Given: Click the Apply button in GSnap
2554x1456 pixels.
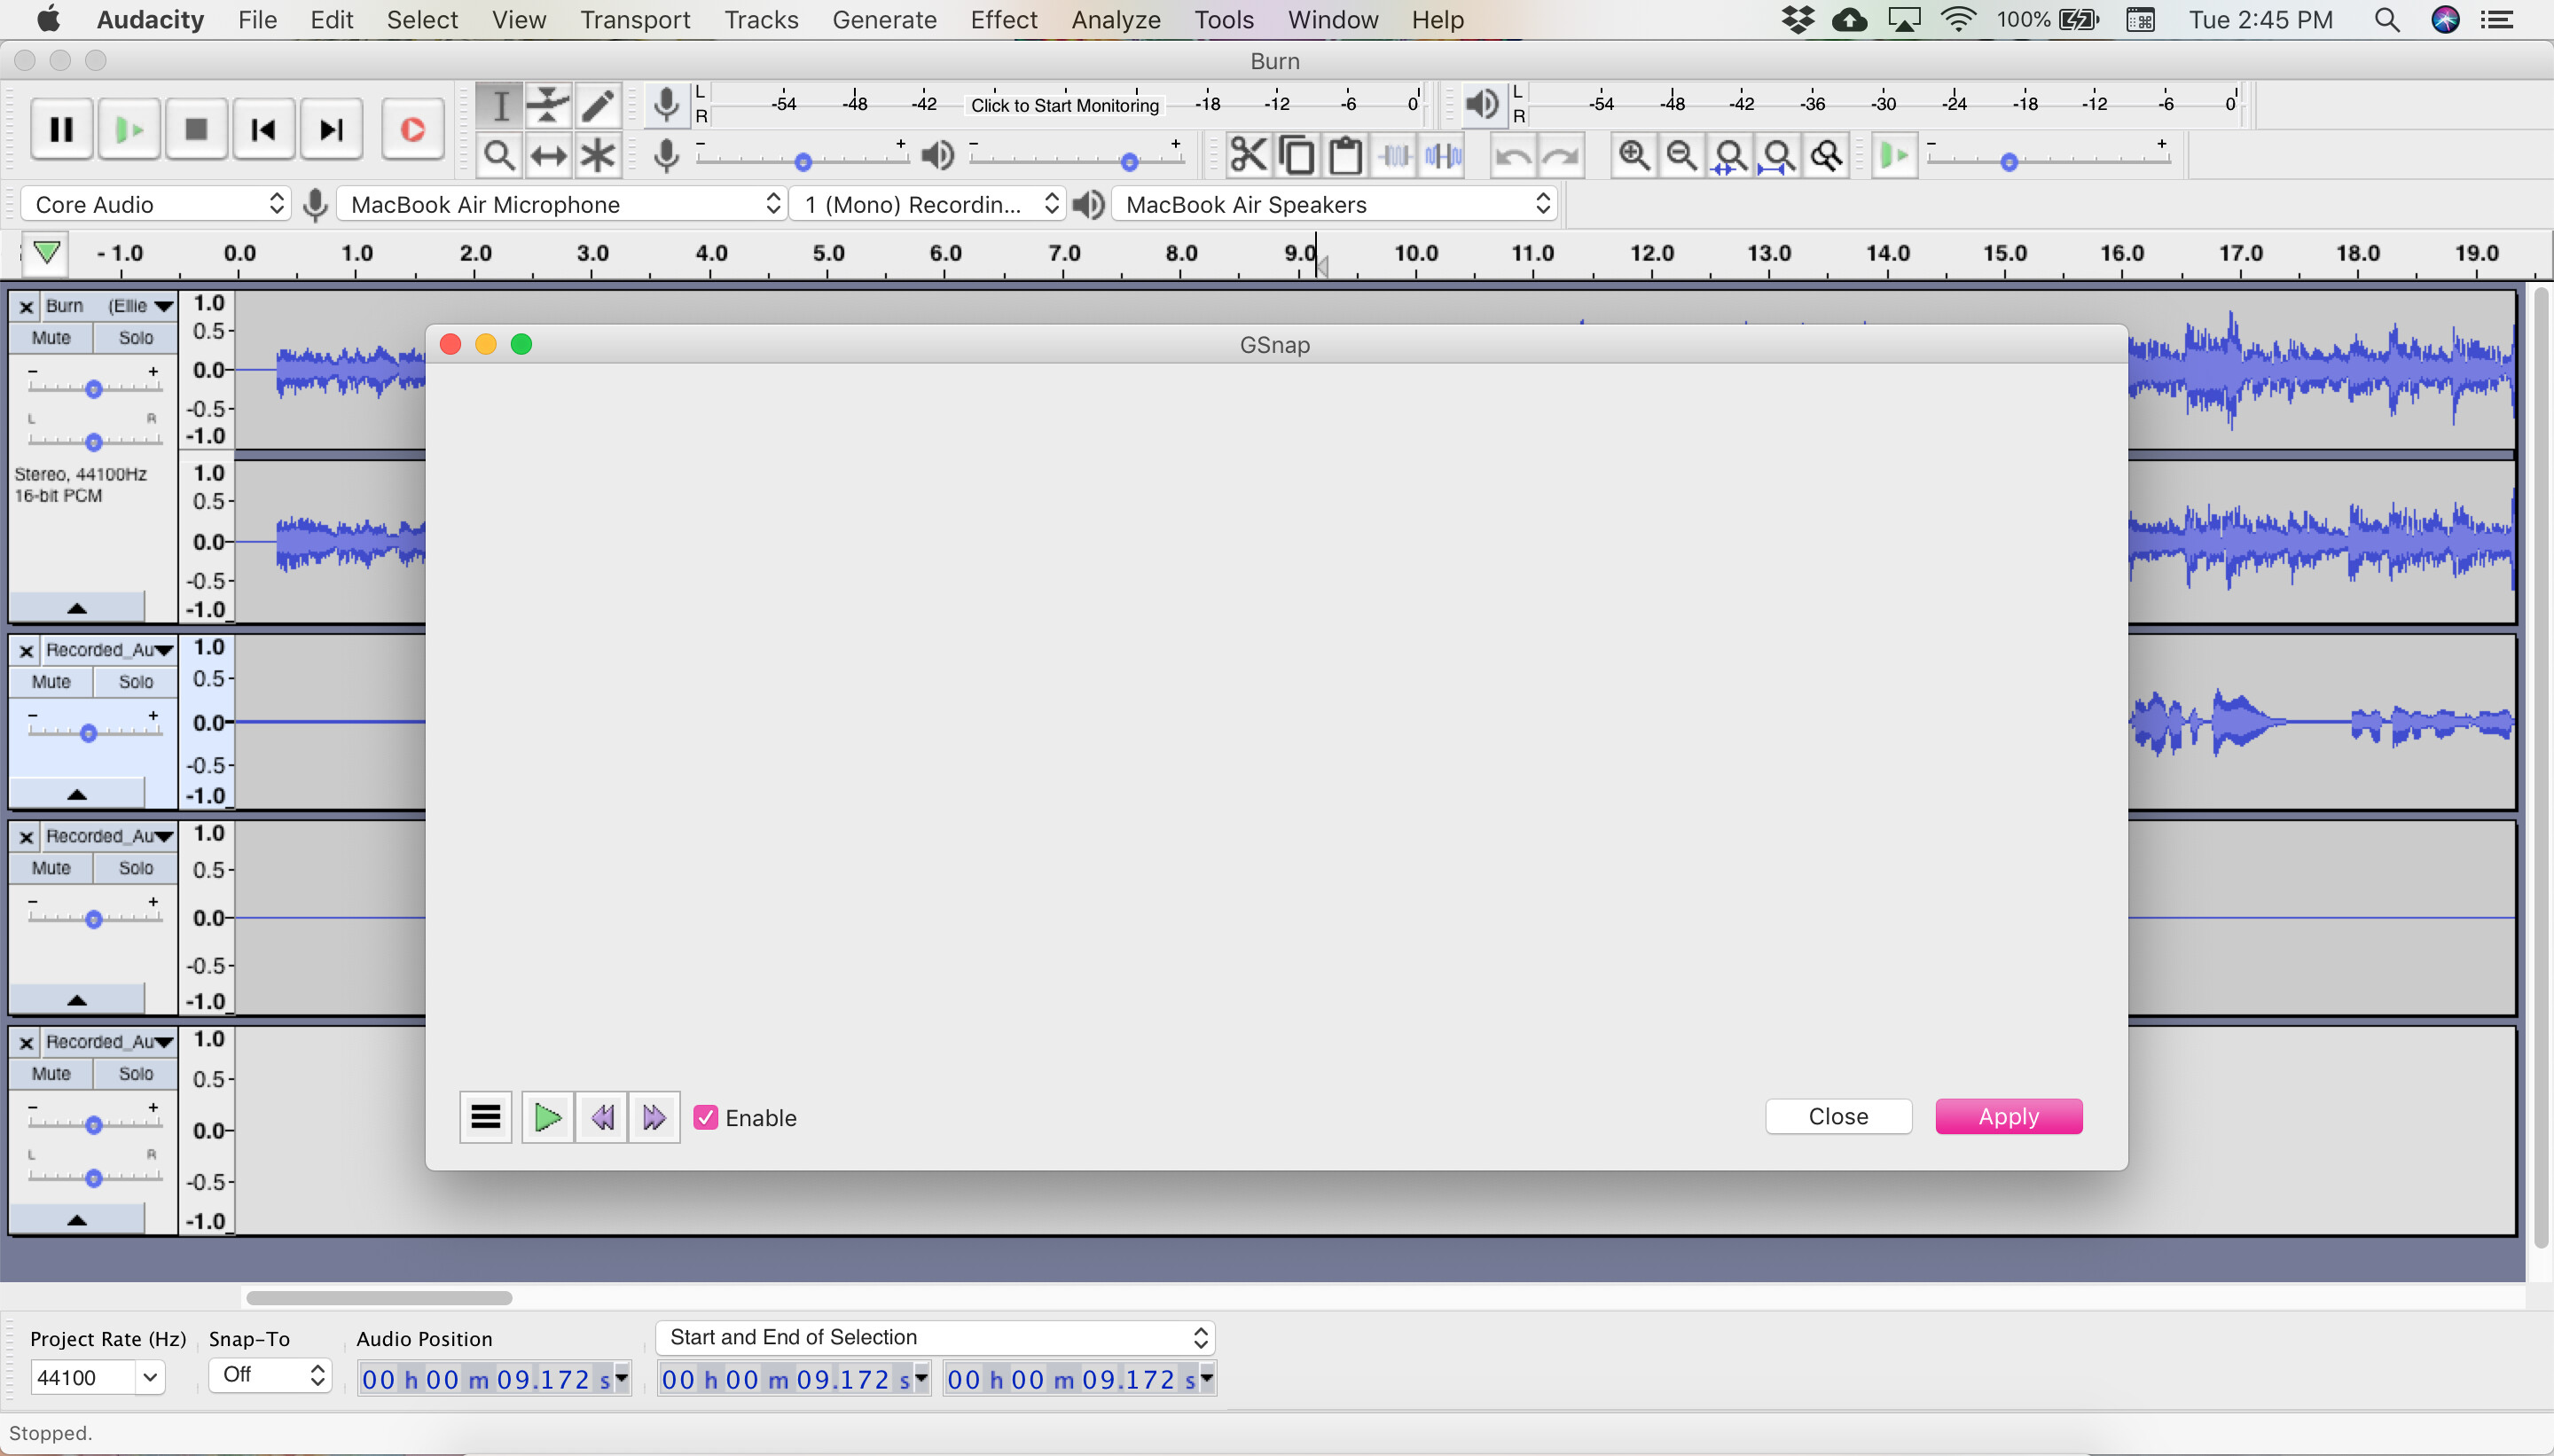Looking at the screenshot, I should (2009, 1116).
